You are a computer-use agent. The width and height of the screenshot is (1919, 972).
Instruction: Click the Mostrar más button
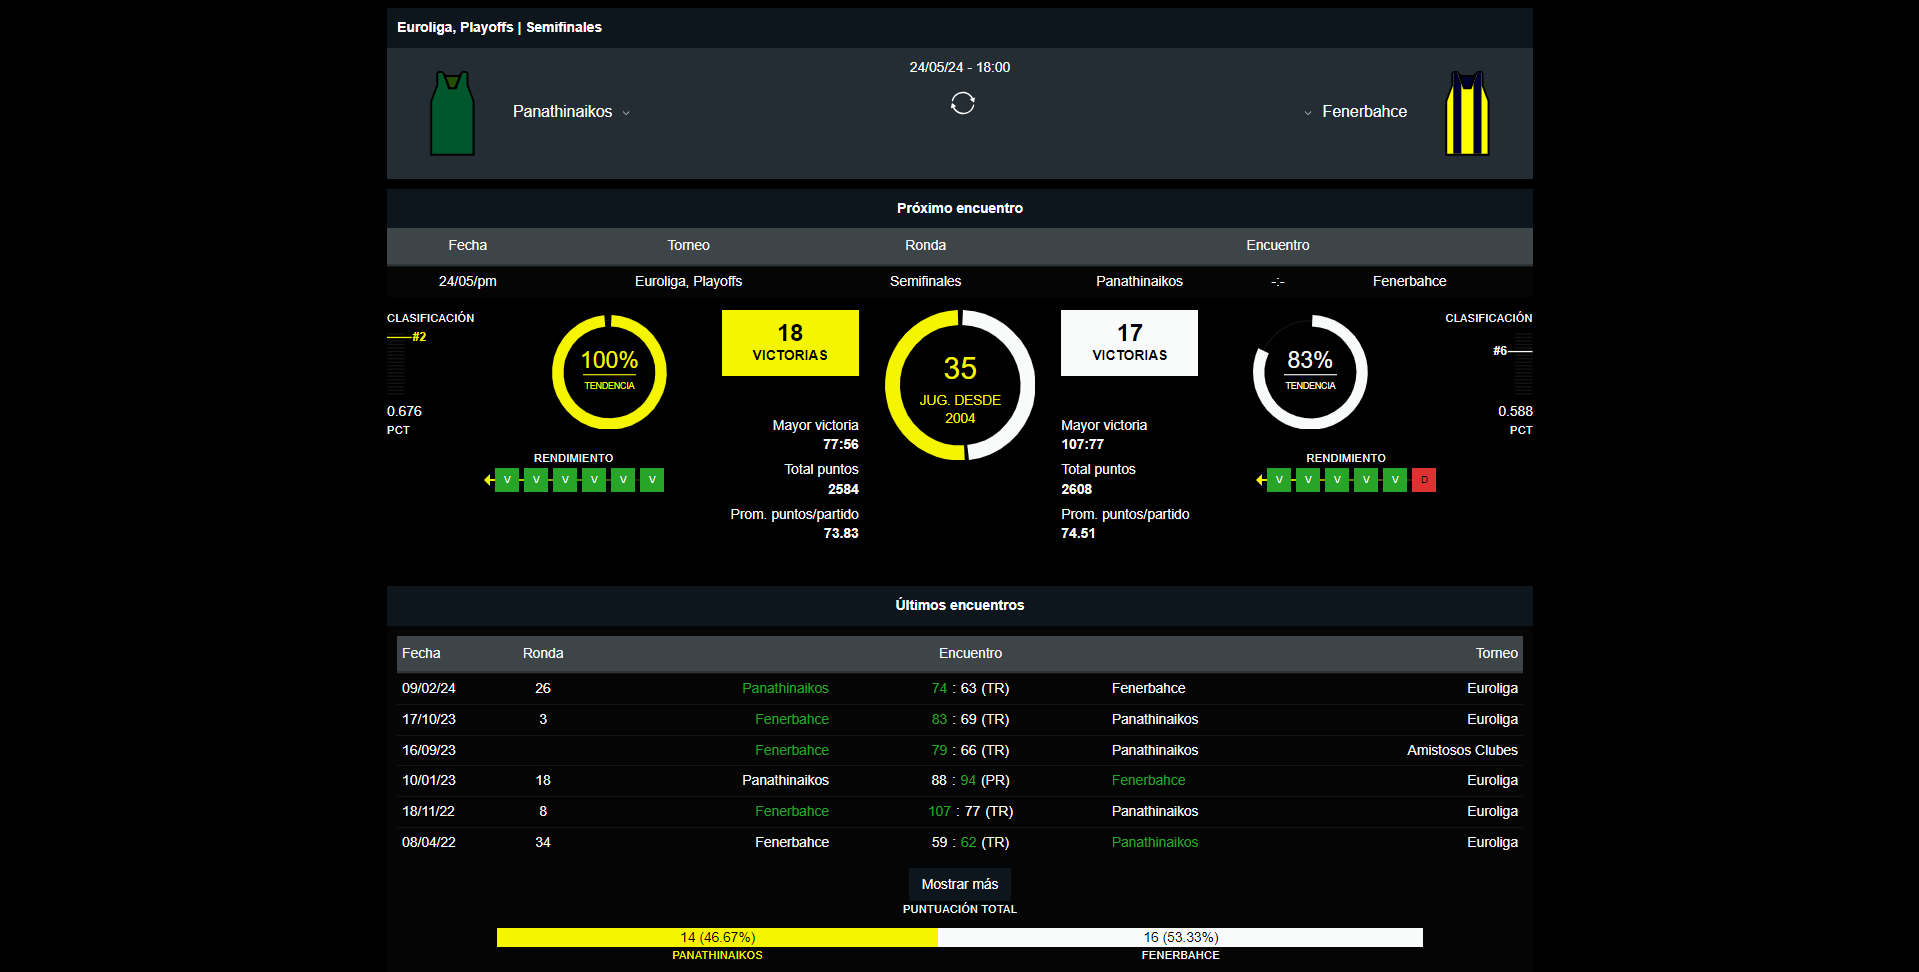pyautogui.click(x=959, y=884)
